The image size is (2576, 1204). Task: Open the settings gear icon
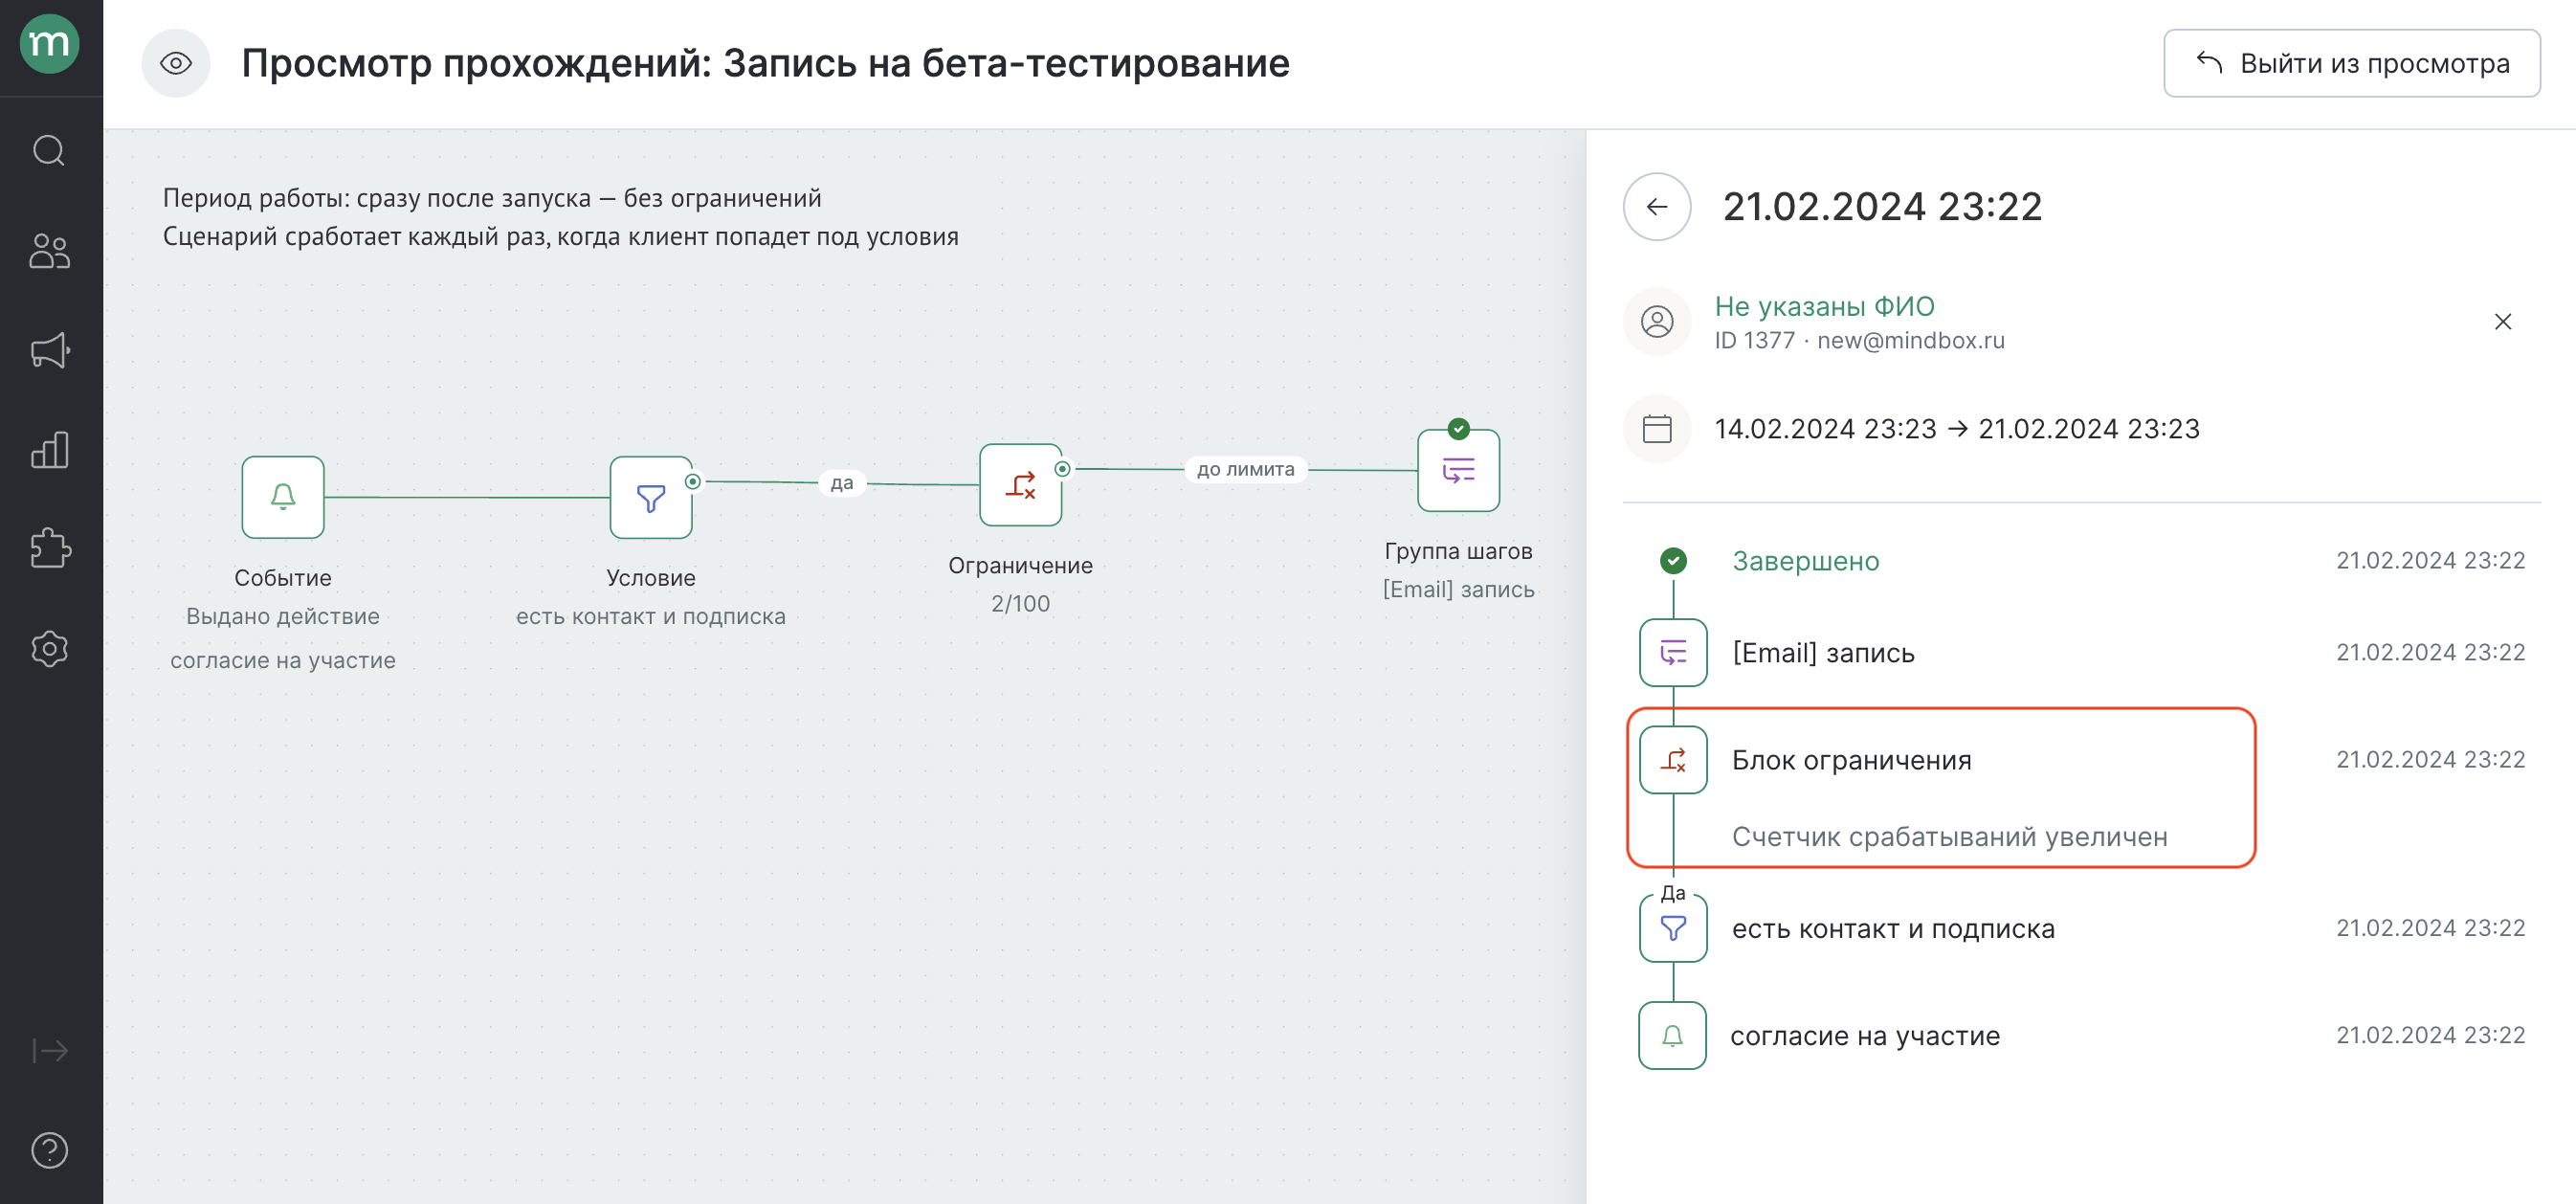coord(49,649)
